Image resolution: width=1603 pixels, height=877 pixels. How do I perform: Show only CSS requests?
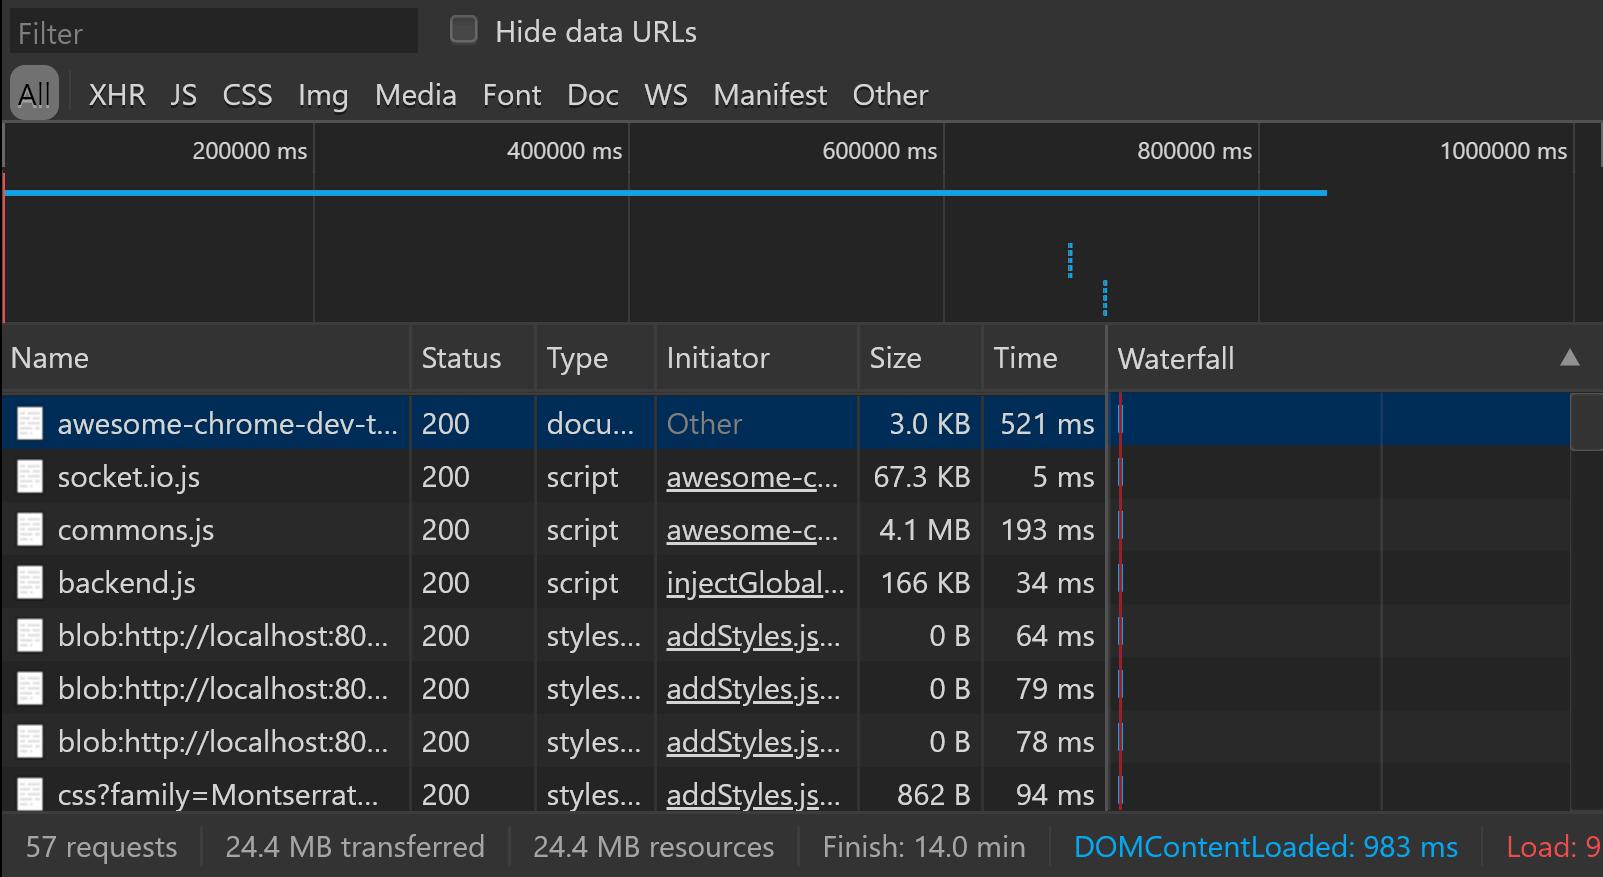(247, 95)
